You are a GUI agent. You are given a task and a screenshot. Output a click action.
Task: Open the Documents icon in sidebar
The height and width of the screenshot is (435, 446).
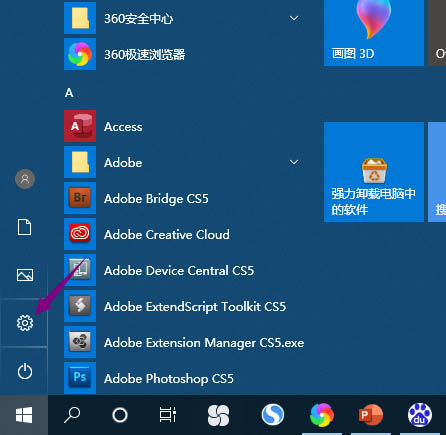pyautogui.click(x=25, y=227)
